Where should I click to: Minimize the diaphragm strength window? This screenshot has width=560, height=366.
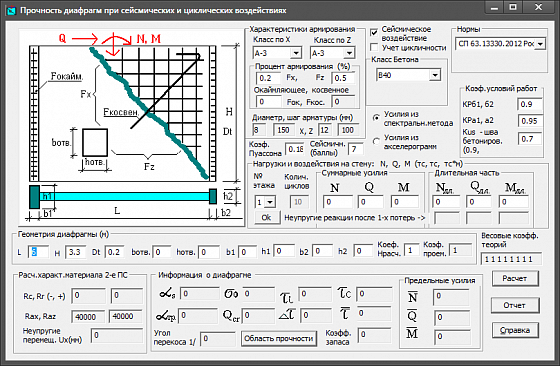point(494,7)
